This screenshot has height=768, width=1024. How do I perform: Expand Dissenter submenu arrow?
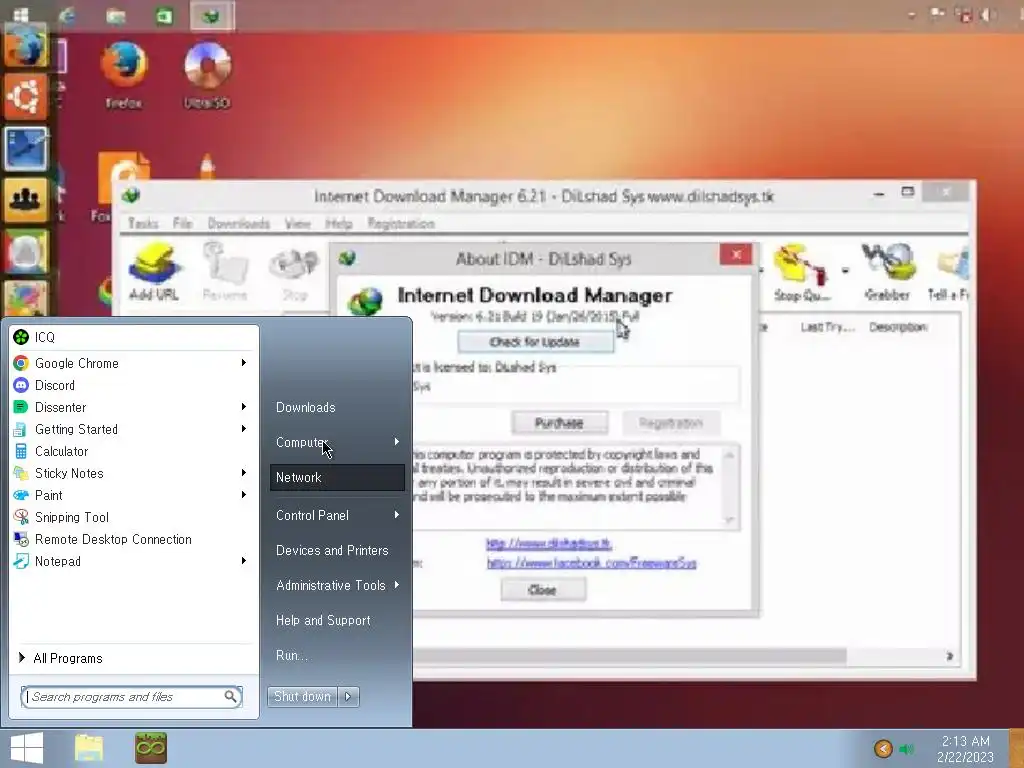tap(244, 407)
